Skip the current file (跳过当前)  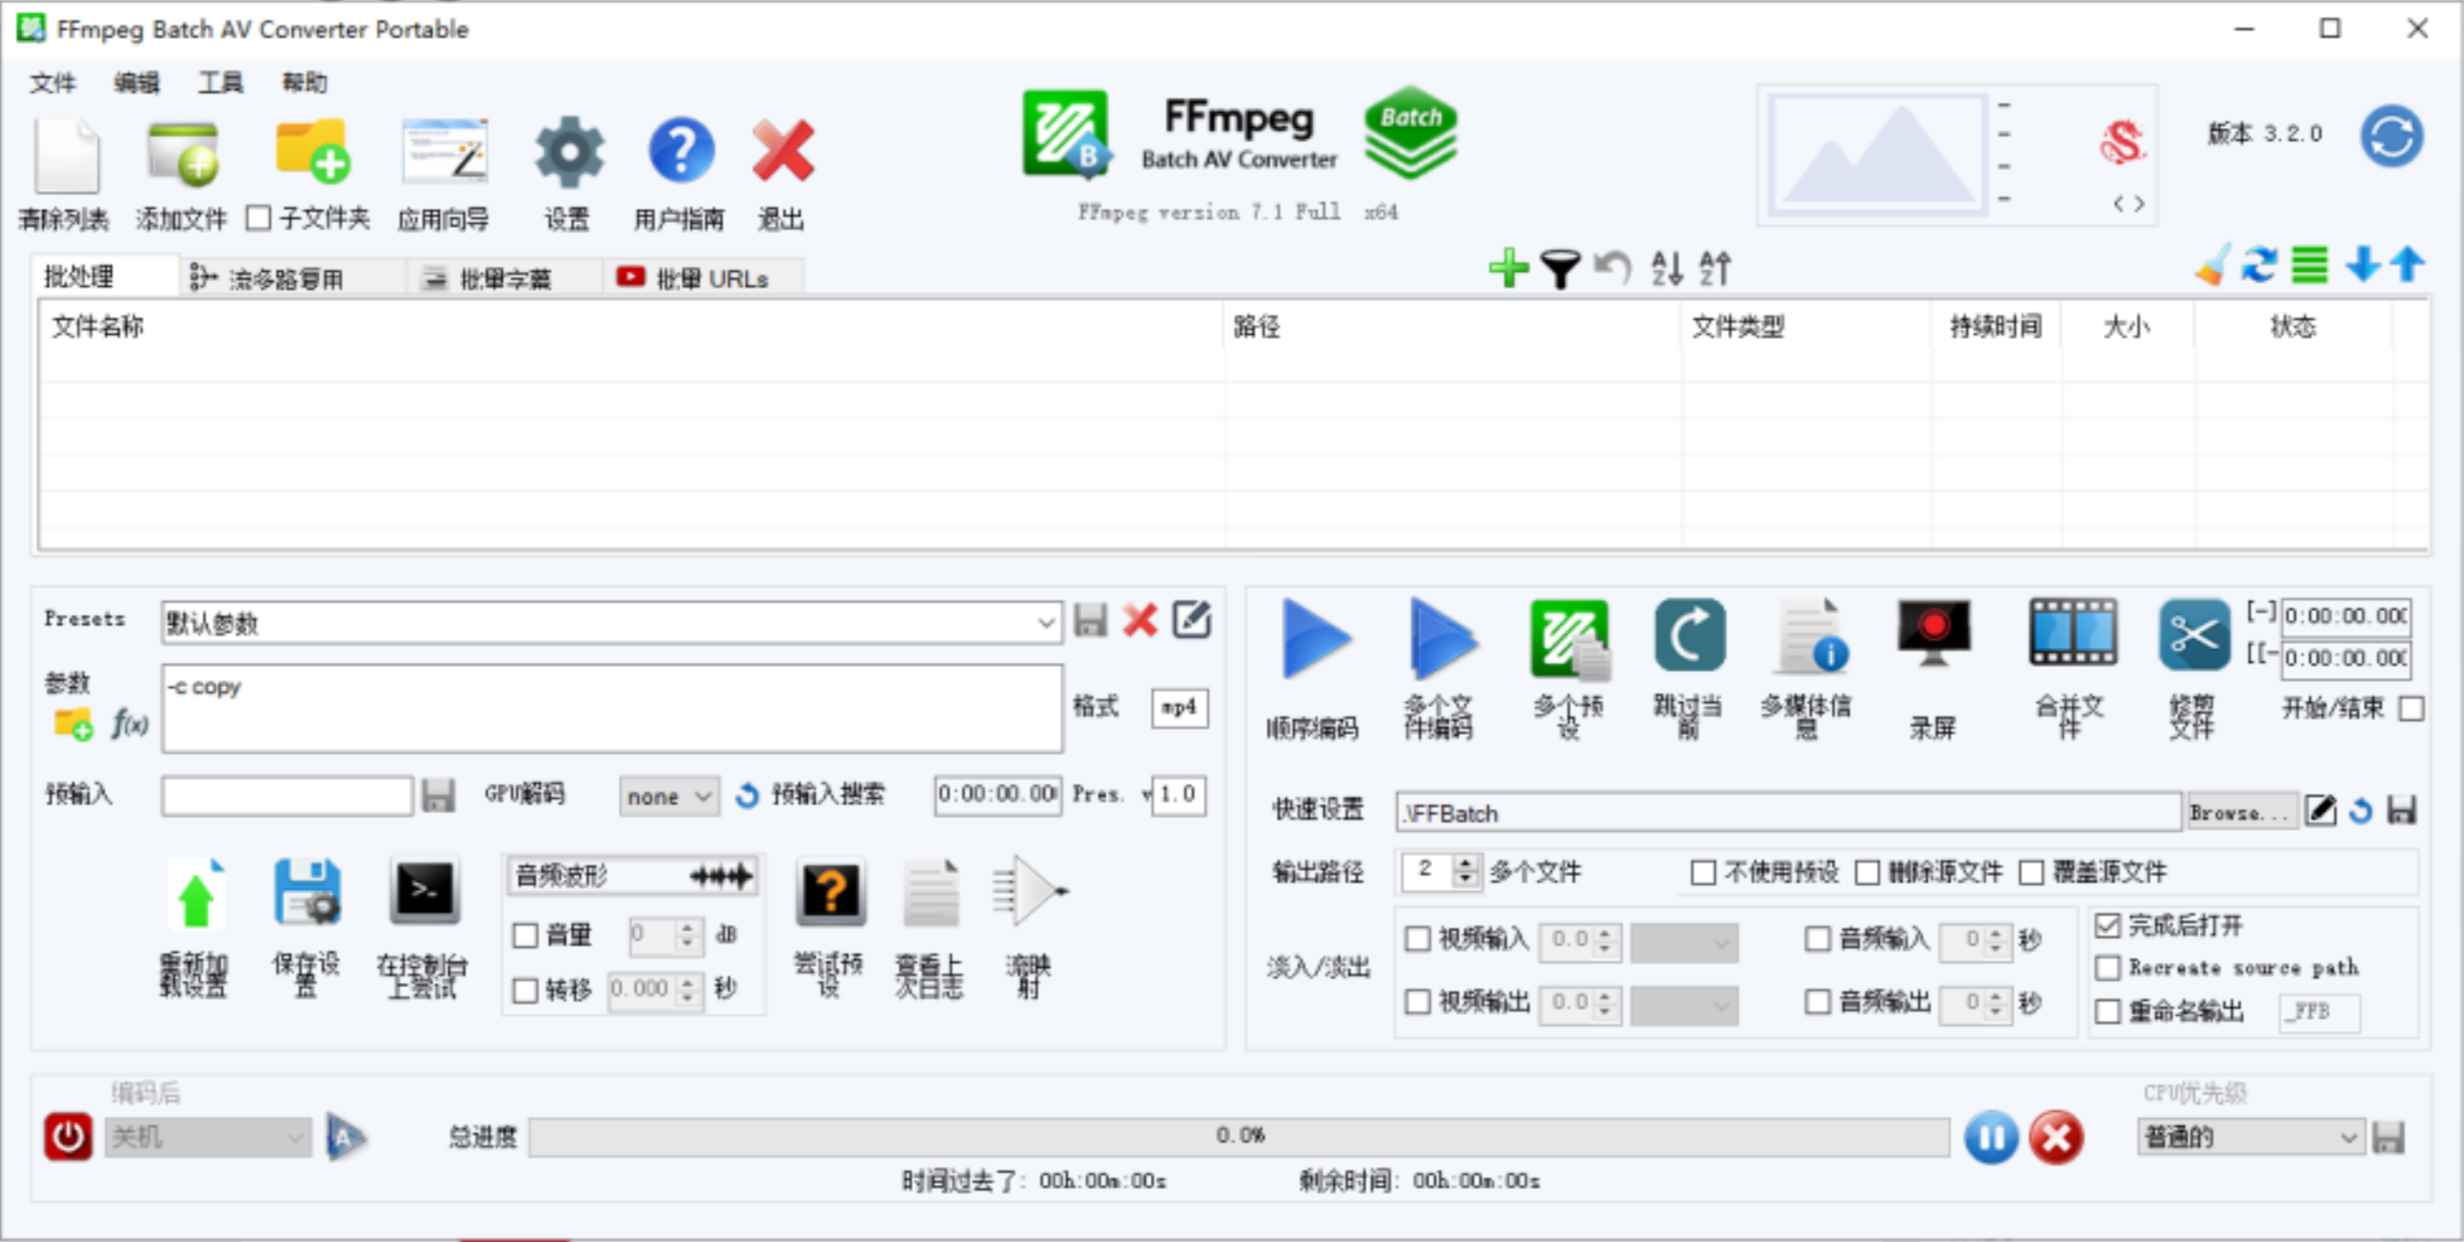click(x=1690, y=640)
